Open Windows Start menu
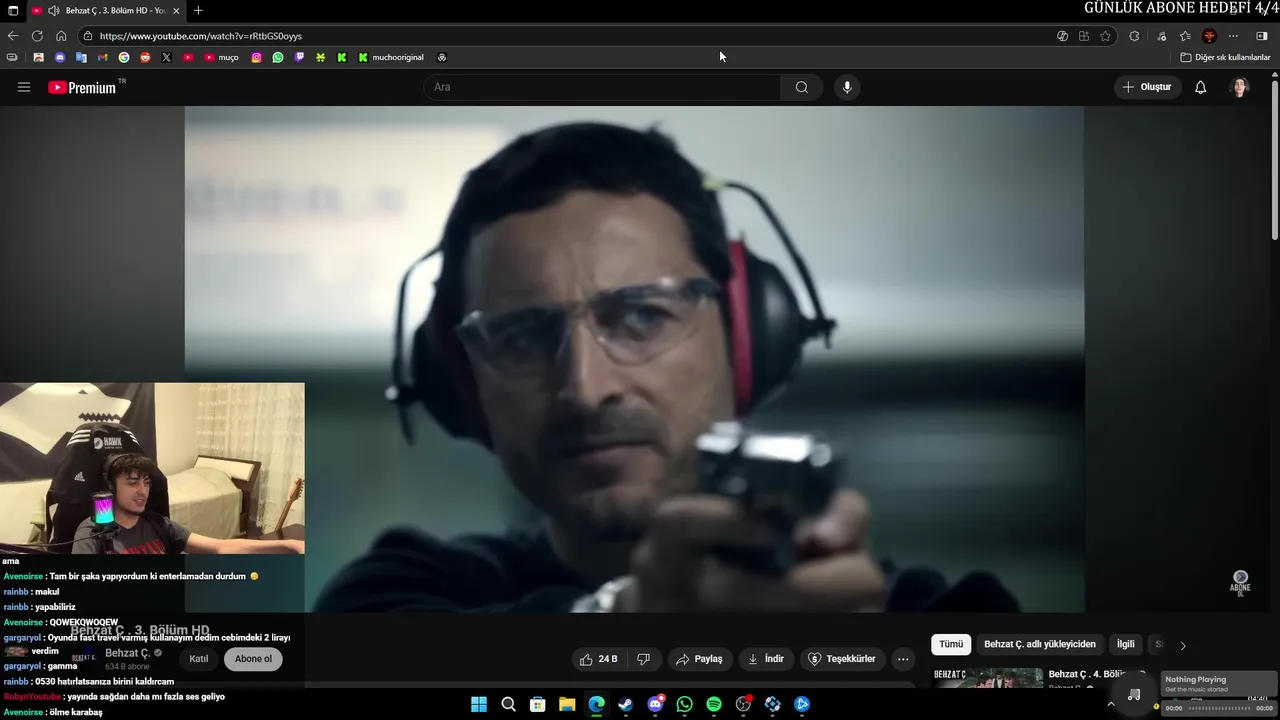The height and width of the screenshot is (720, 1280). coord(479,704)
